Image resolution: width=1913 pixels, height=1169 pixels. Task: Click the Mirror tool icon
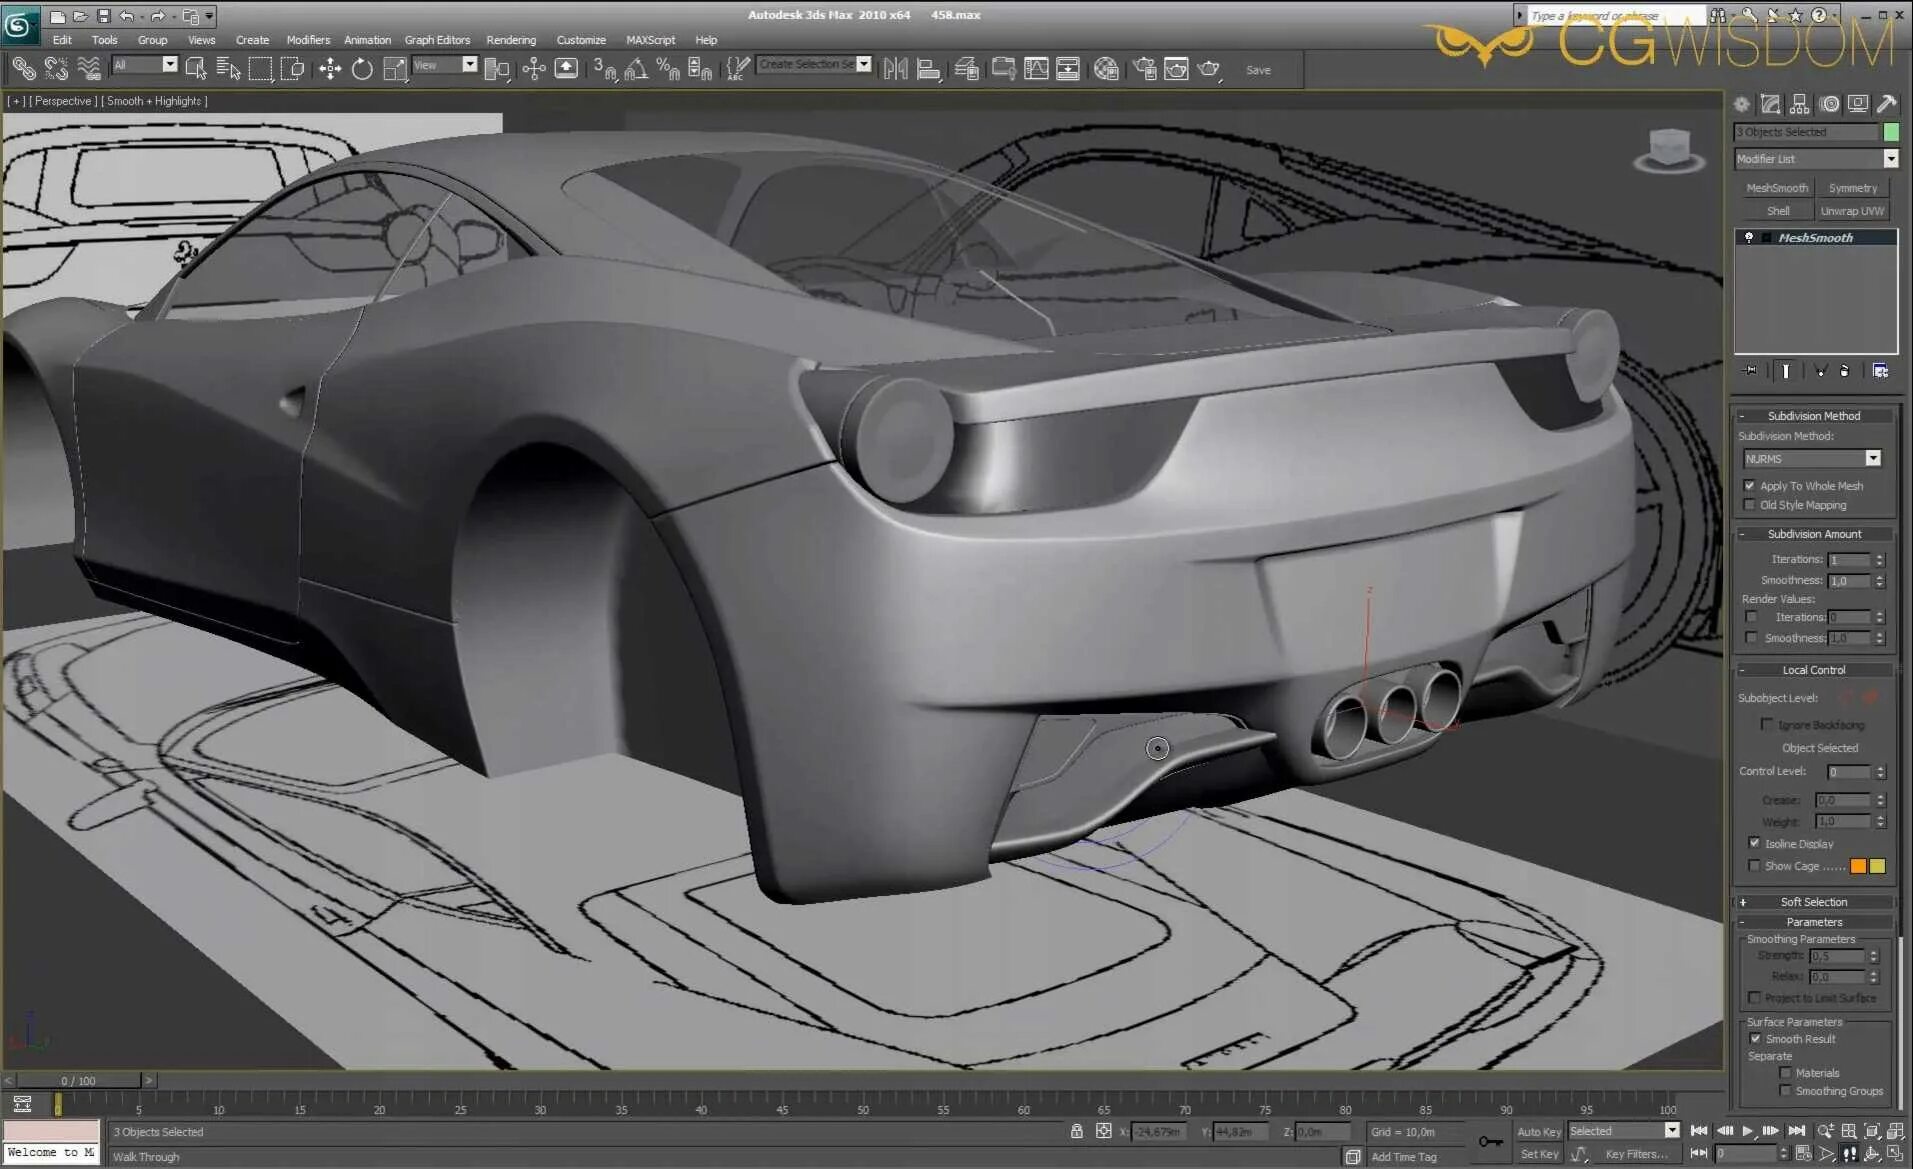click(896, 69)
